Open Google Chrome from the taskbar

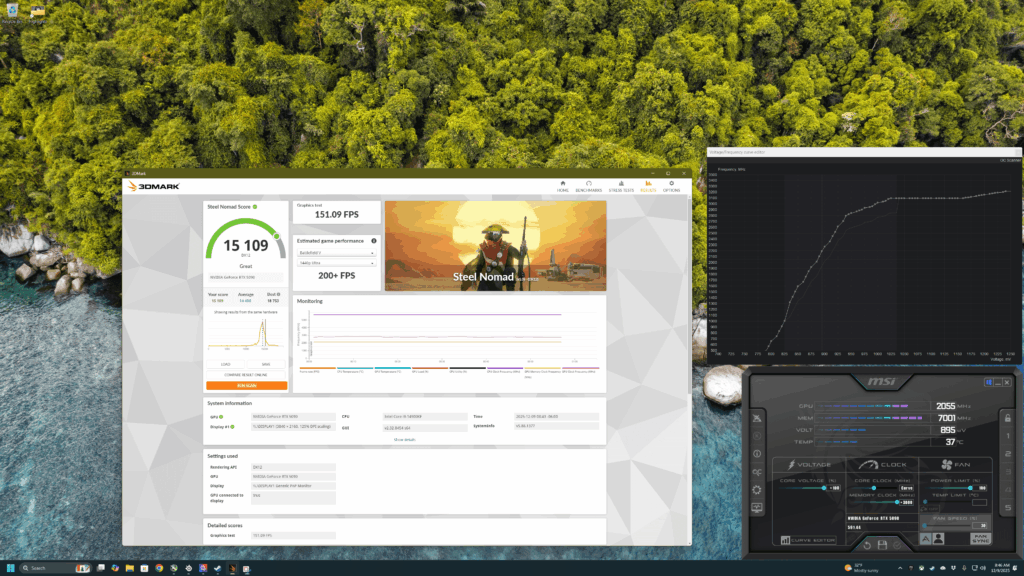tap(159, 568)
